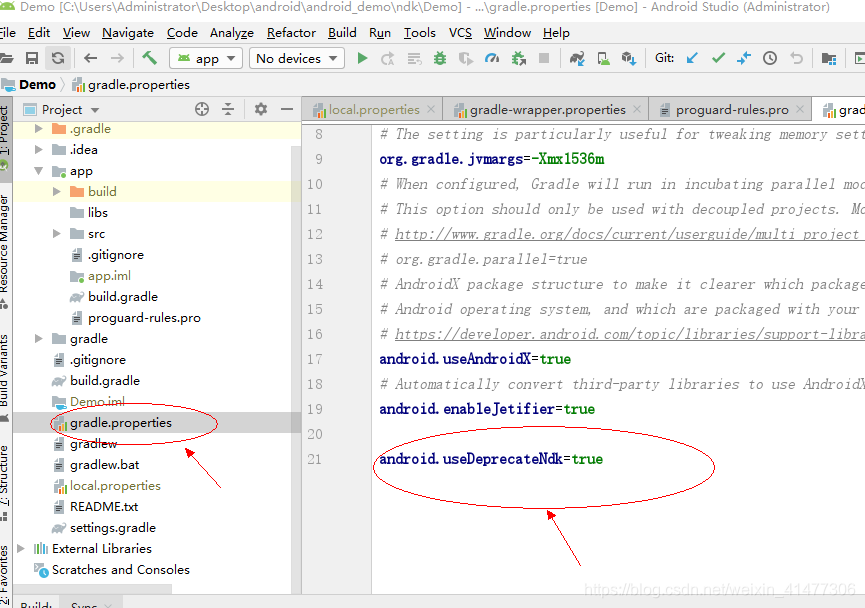Click Collapse All icon in Project panel
The image size is (865, 608).
click(x=228, y=109)
